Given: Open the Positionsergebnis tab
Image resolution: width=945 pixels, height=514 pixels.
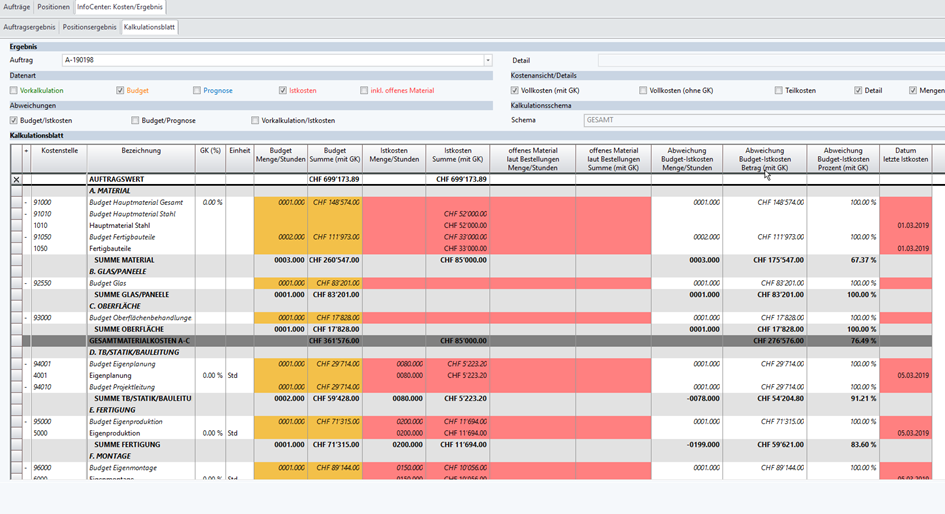Looking at the screenshot, I should coord(90,27).
